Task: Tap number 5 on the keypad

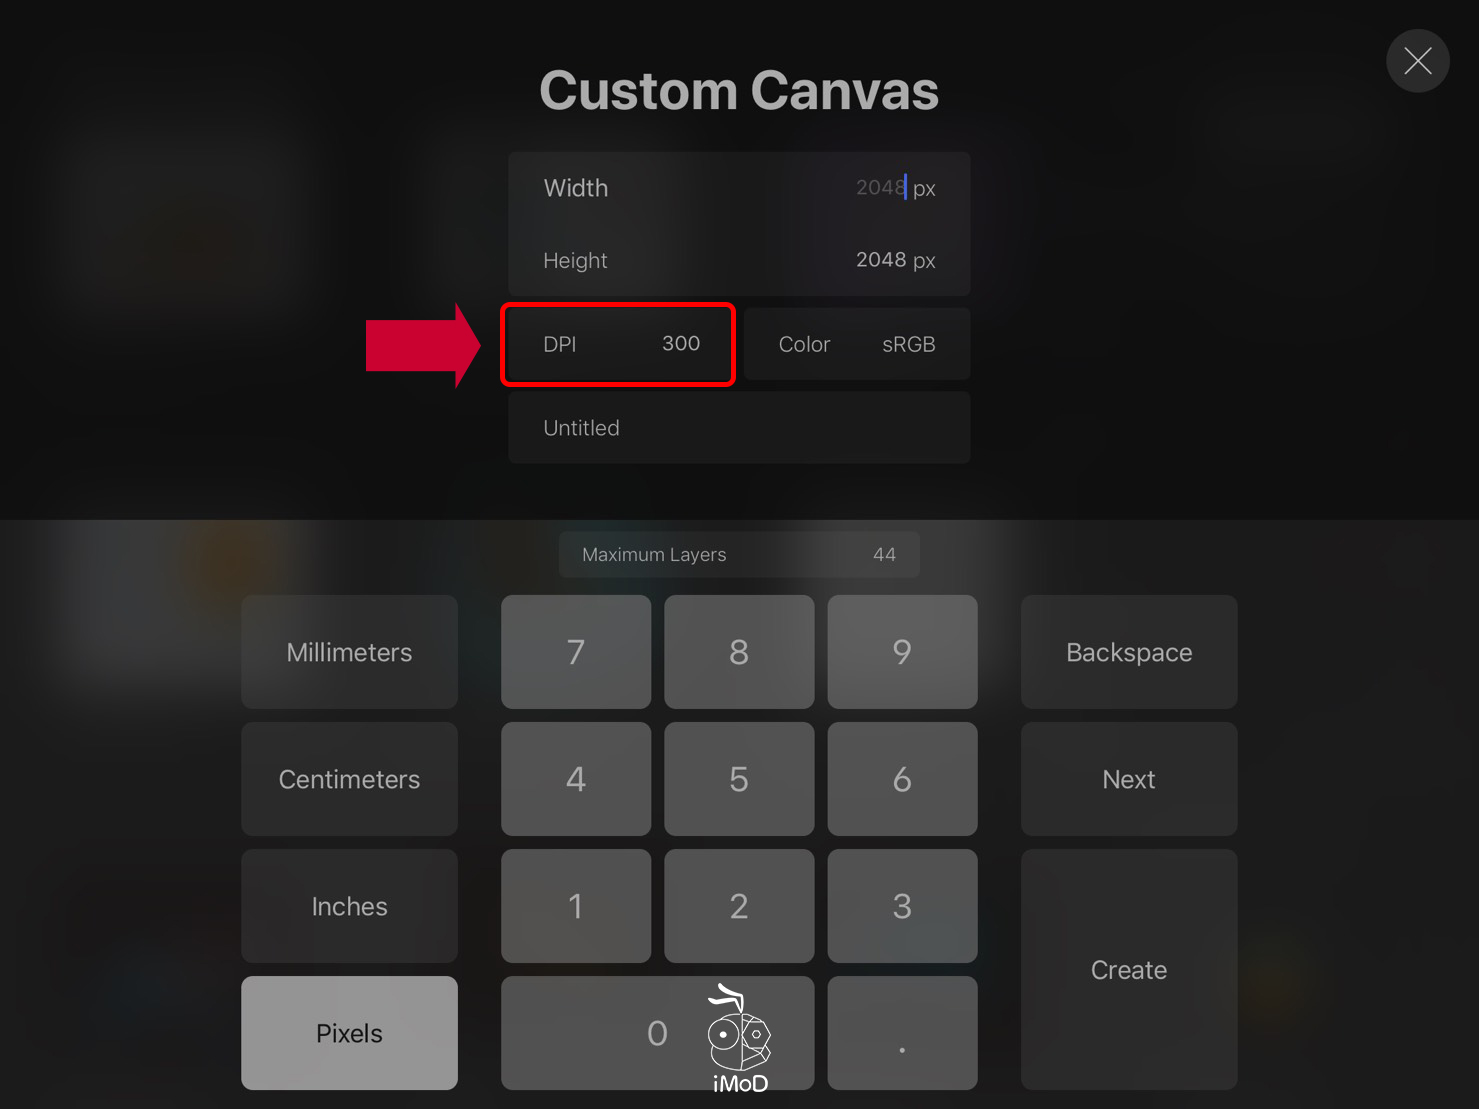Action: click(739, 779)
